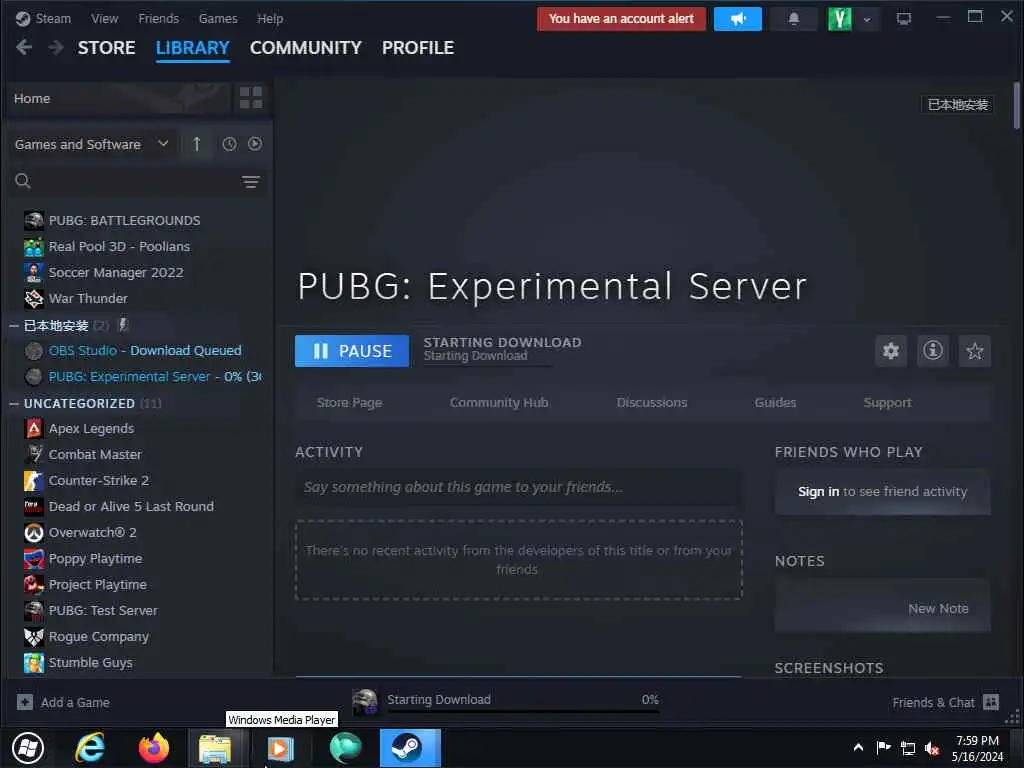Image resolution: width=1024 pixels, height=768 pixels.
Task: Sort library with the up arrow icon
Action: tap(197, 144)
